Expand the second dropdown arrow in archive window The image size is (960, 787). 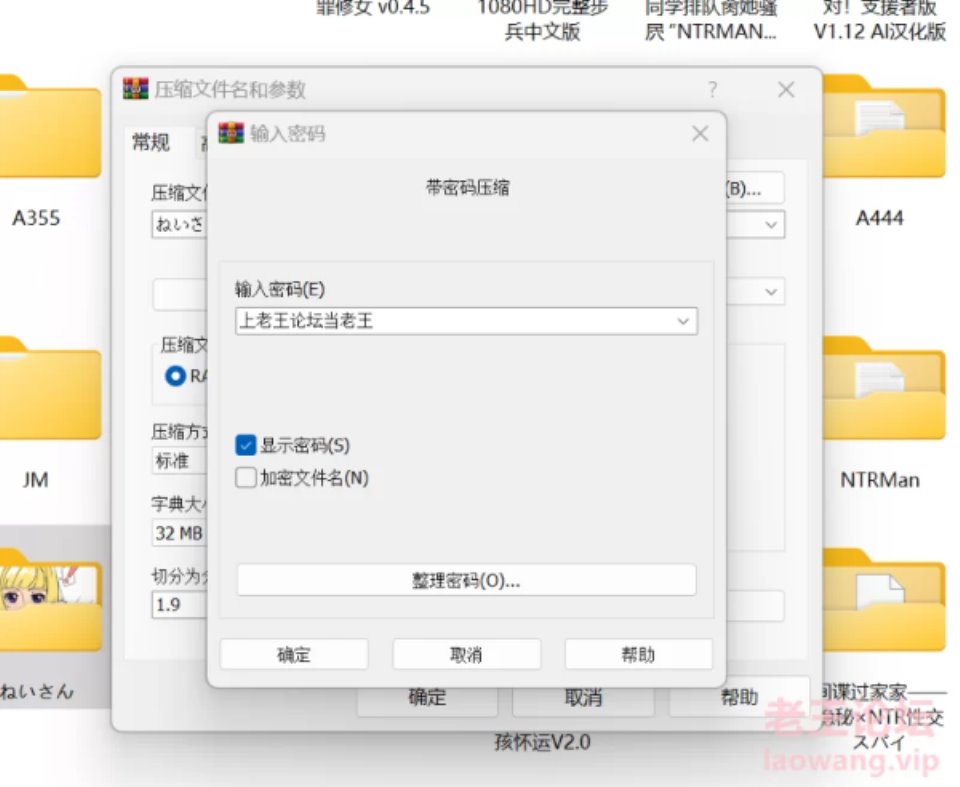coord(771,292)
